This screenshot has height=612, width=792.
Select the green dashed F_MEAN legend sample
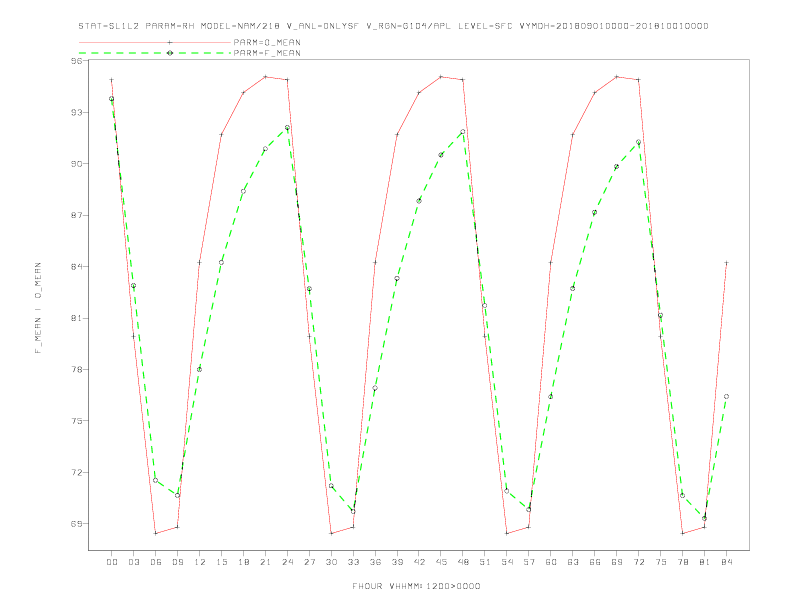pos(155,53)
